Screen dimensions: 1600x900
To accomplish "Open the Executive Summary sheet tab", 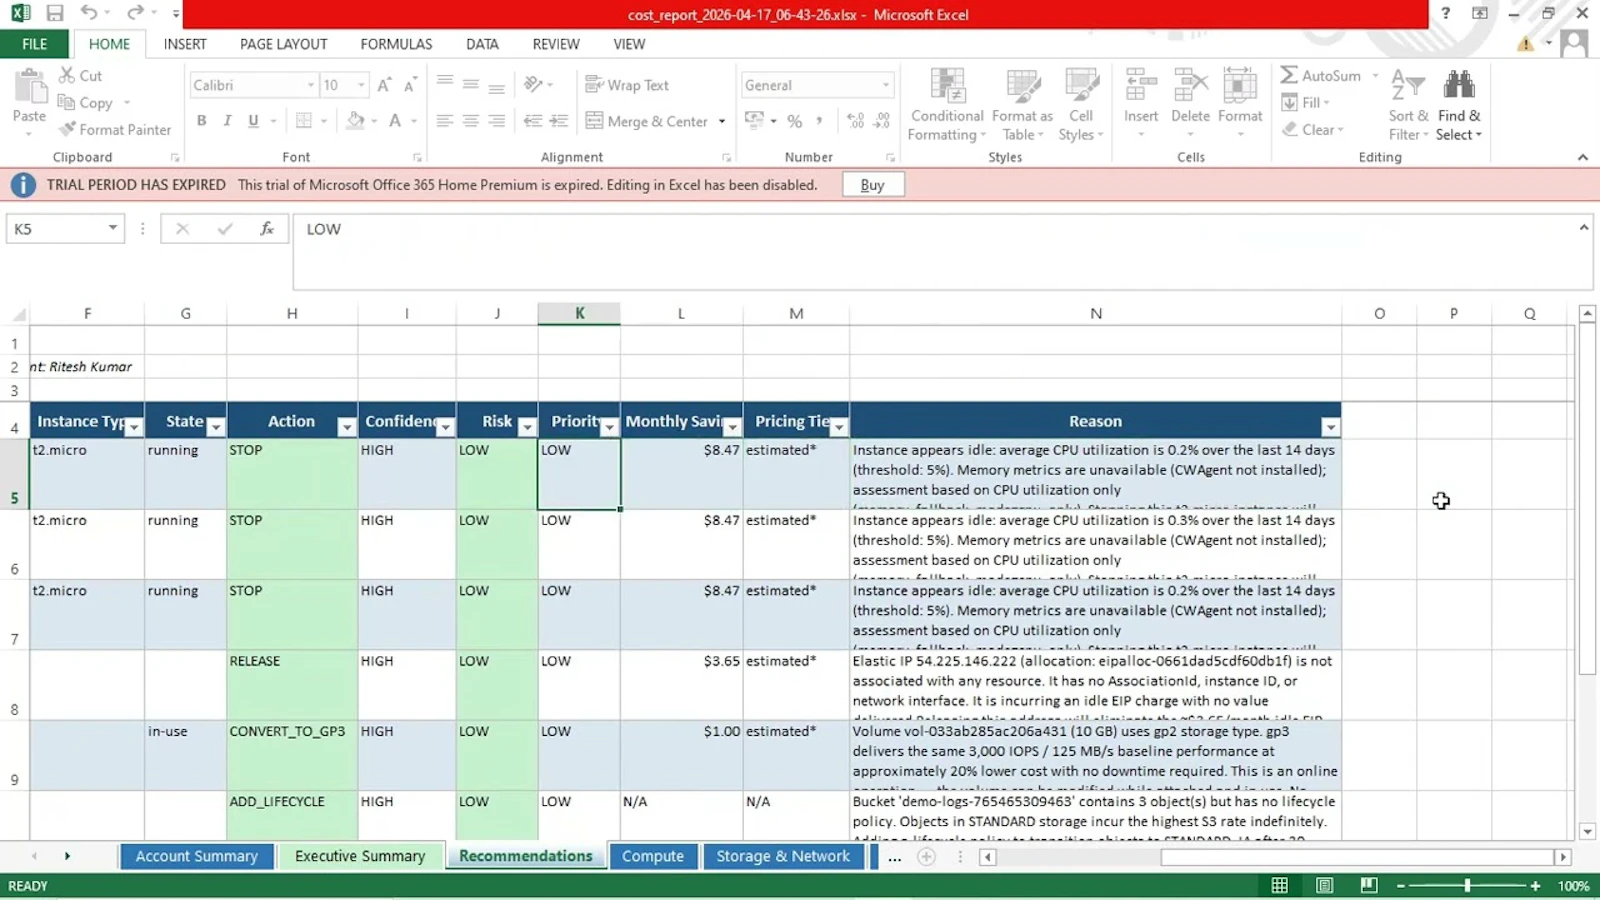I will [x=360, y=856].
